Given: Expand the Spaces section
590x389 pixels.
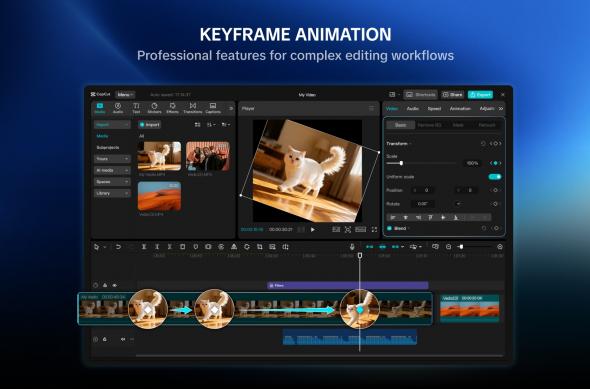Looking at the screenshot, I should click(x=112, y=182).
